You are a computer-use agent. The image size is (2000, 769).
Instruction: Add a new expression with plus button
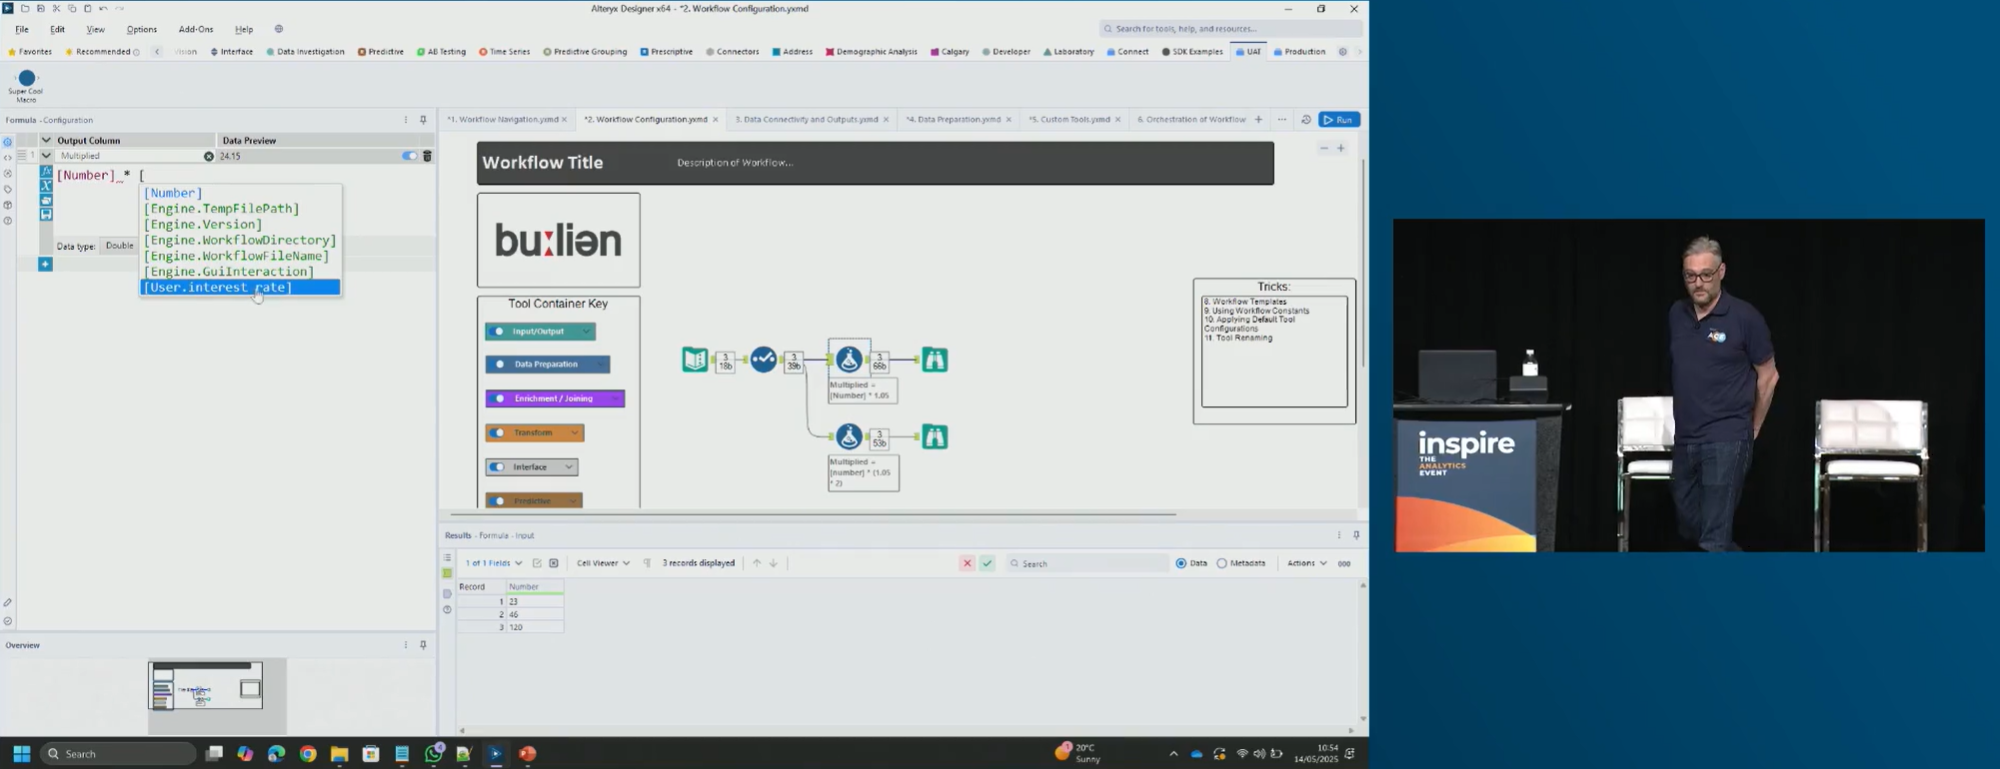45,264
